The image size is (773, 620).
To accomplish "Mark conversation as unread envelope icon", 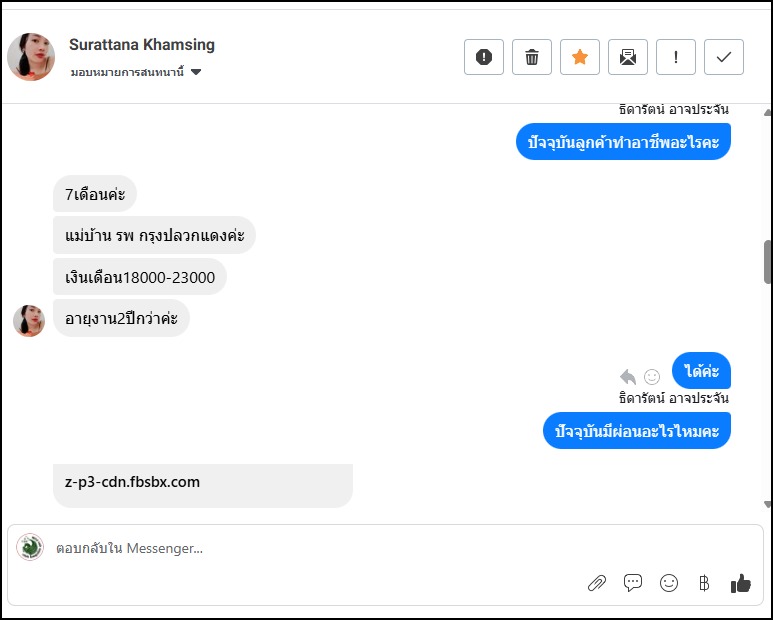I will pyautogui.click(x=628, y=57).
